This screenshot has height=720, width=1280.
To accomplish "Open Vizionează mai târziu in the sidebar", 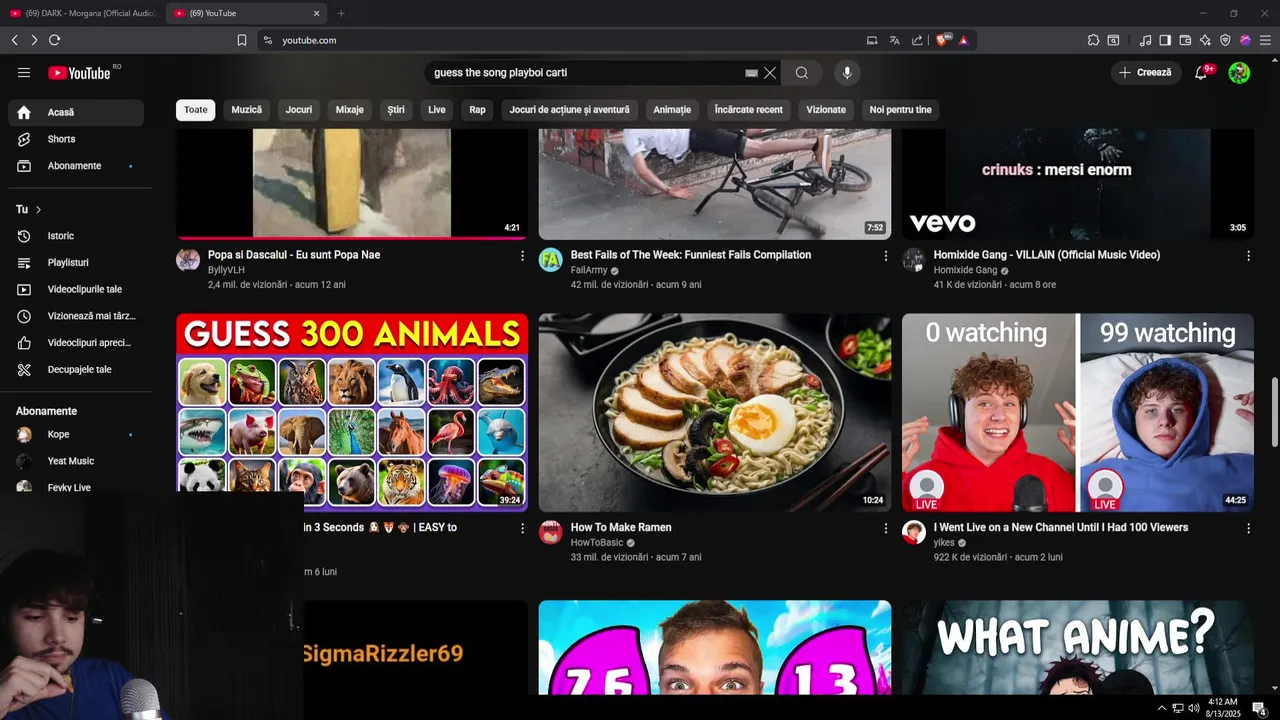I will pos(76,316).
